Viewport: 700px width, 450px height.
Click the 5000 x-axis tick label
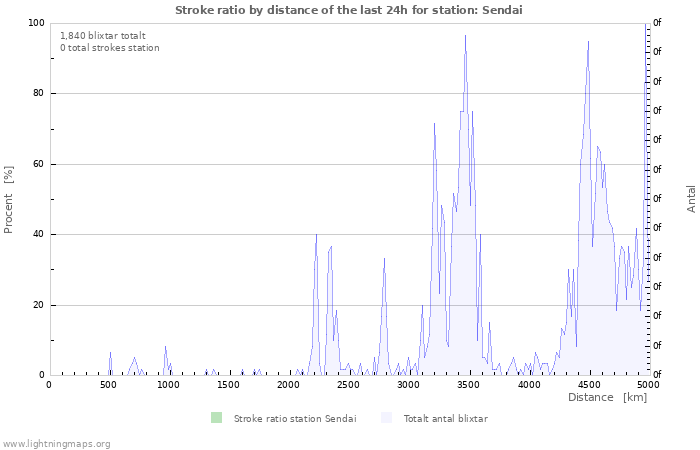[648, 385]
